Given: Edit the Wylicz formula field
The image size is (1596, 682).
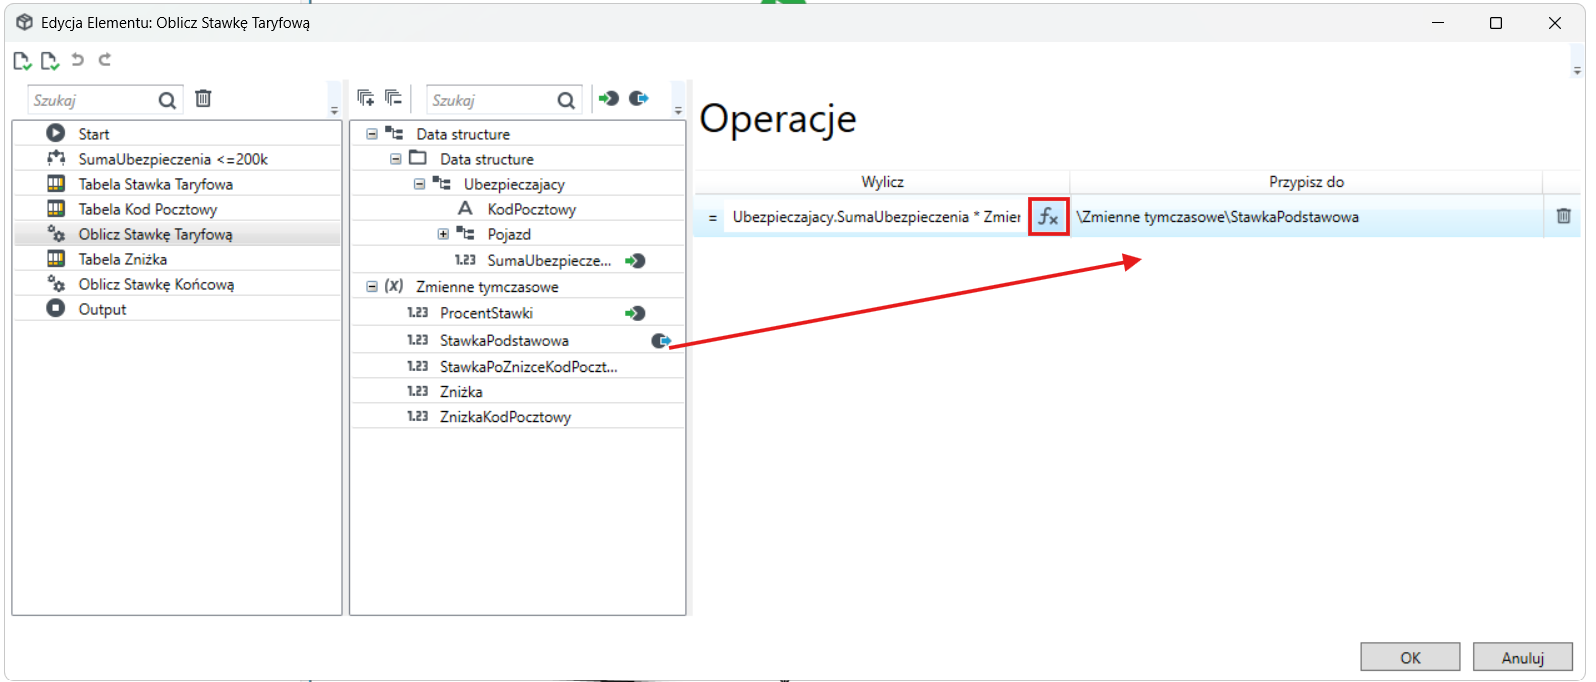Looking at the screenshot, I should coord(876,217).
